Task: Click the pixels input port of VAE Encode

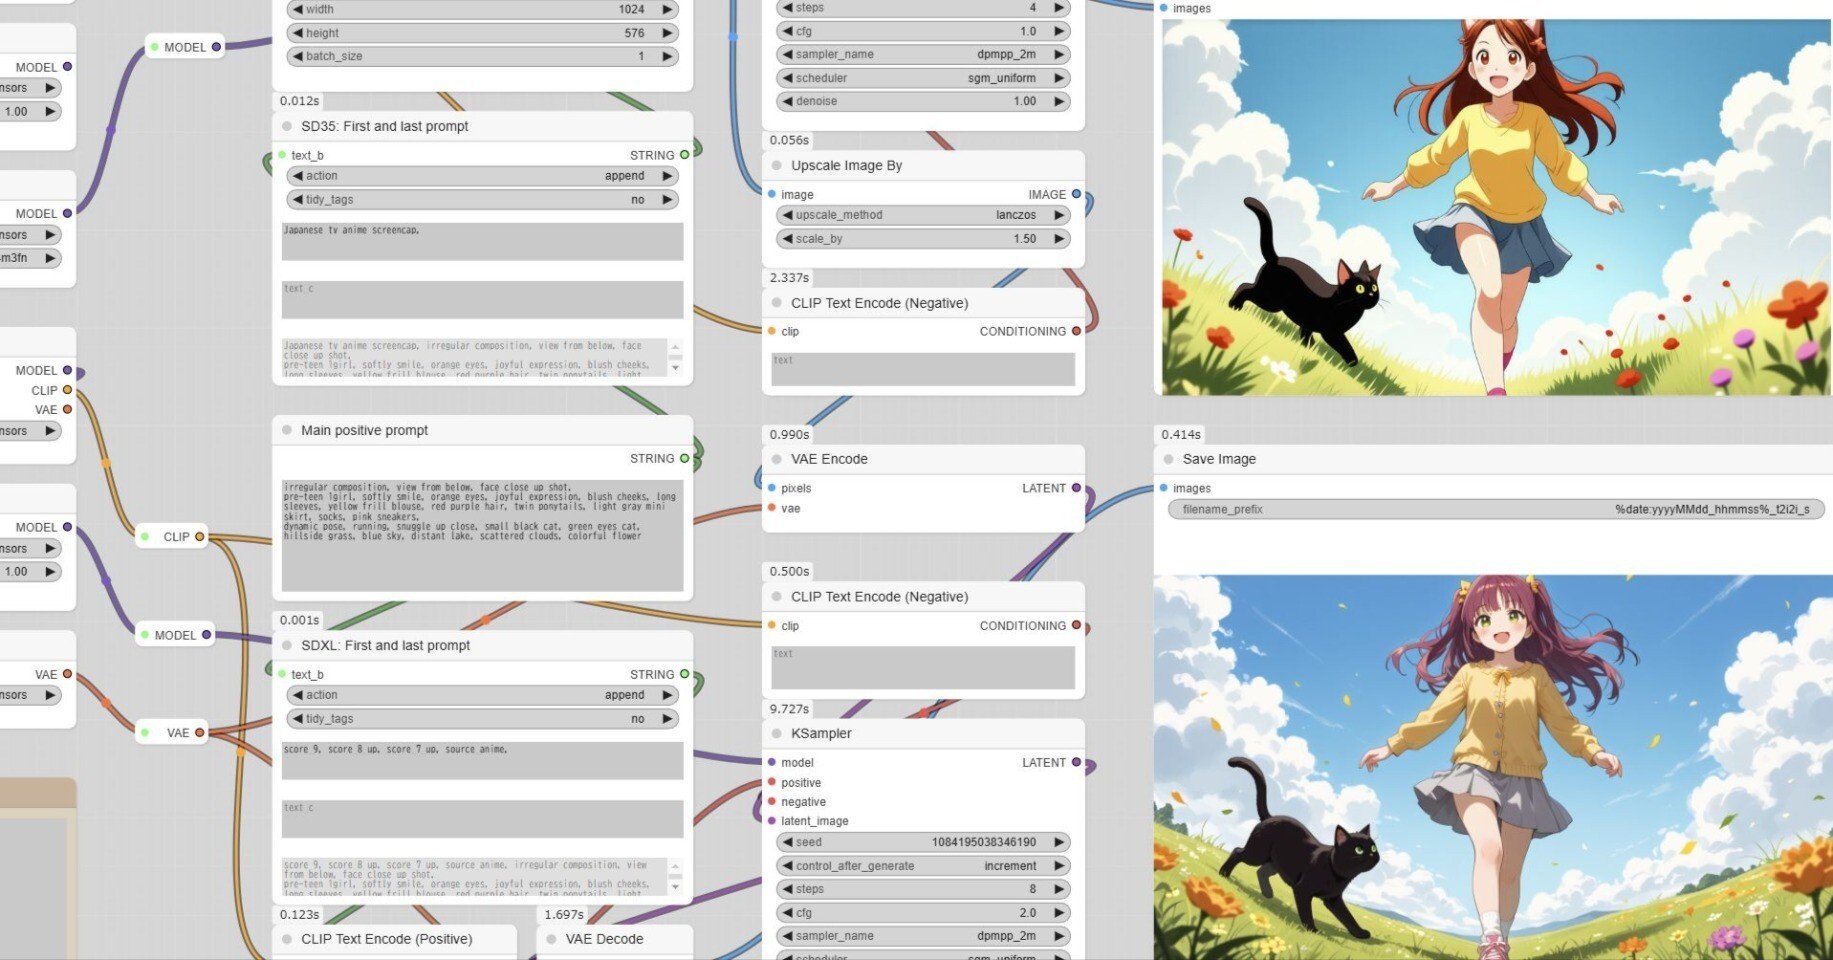Action: point(771,488)
